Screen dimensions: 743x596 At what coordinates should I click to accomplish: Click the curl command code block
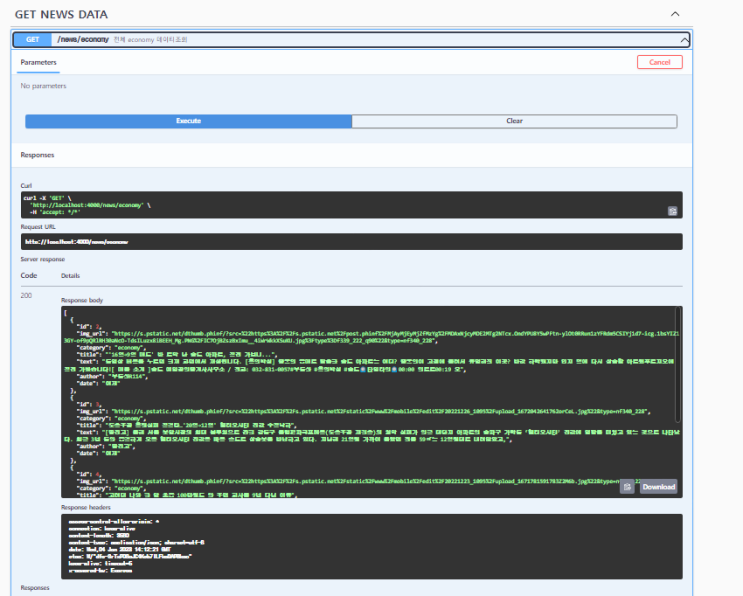click(x=352, y=205)
